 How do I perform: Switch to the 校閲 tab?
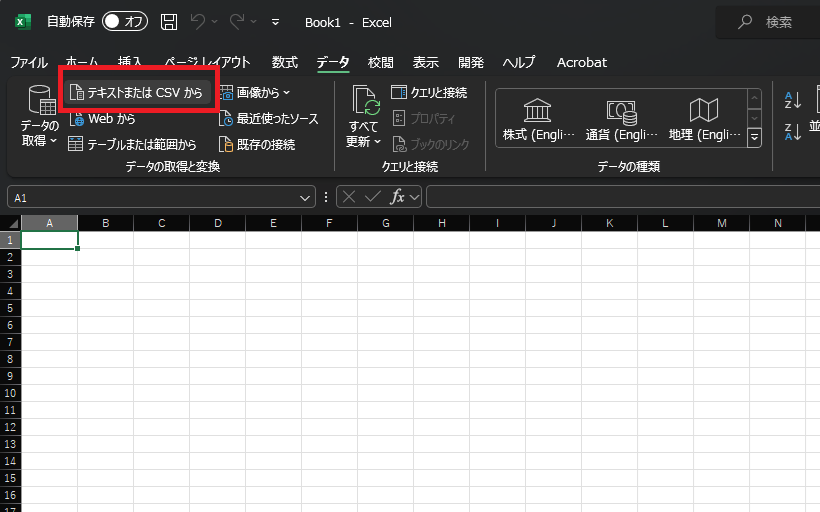coord(380,62)
